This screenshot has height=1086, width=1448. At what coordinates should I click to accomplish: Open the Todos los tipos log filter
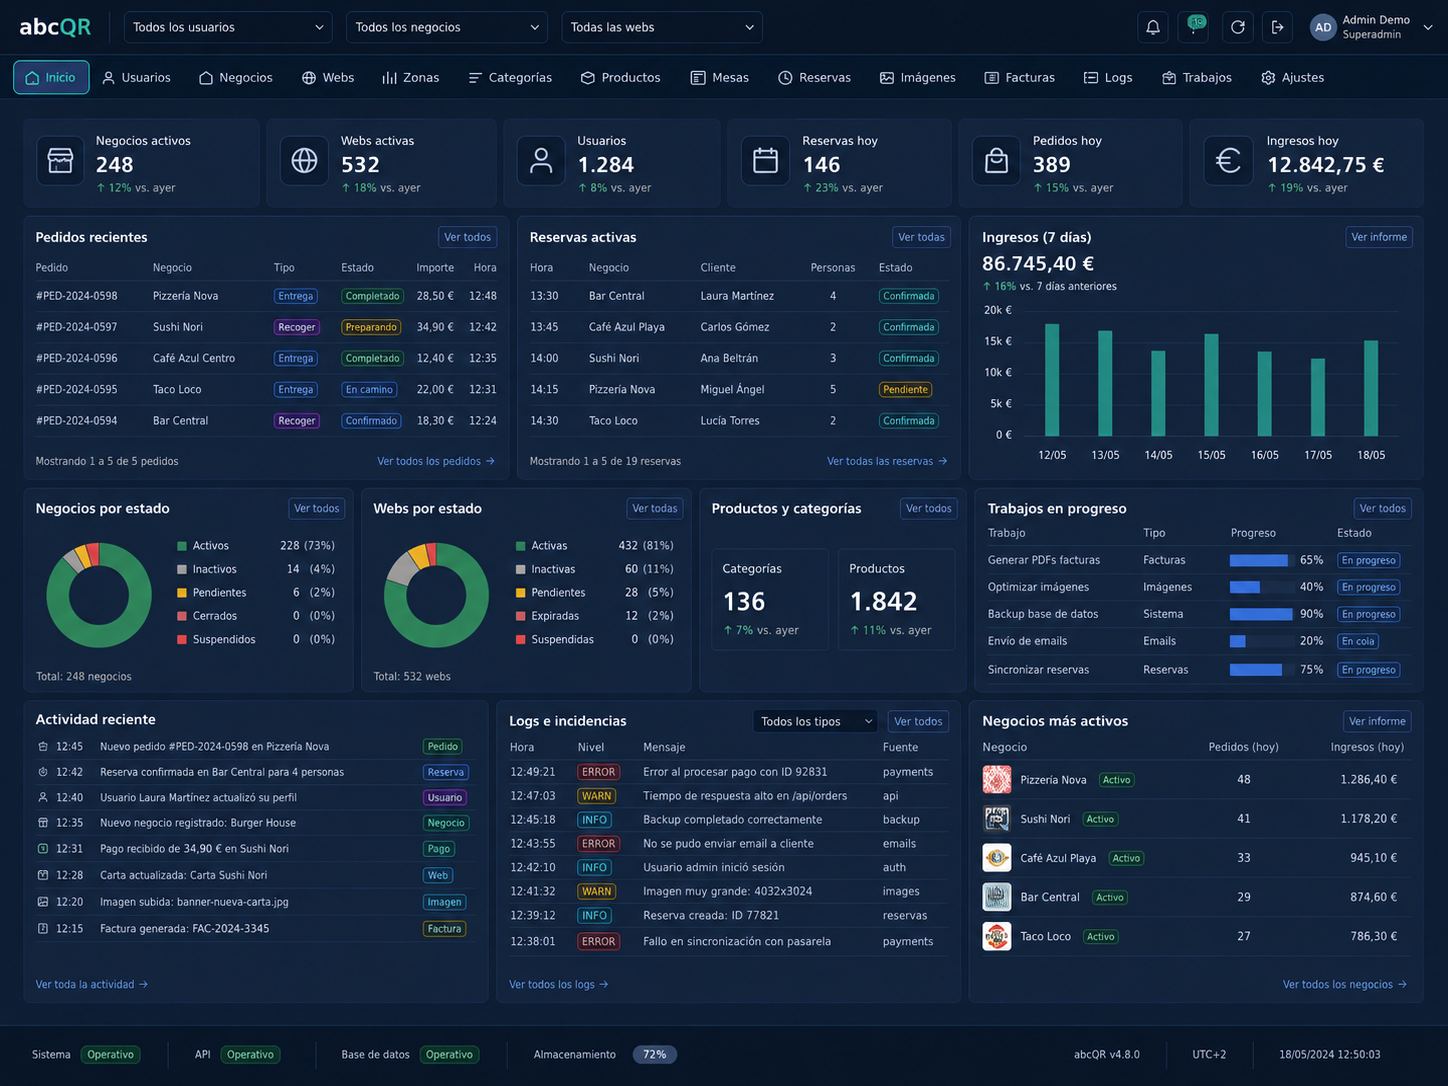pos(816,721)
